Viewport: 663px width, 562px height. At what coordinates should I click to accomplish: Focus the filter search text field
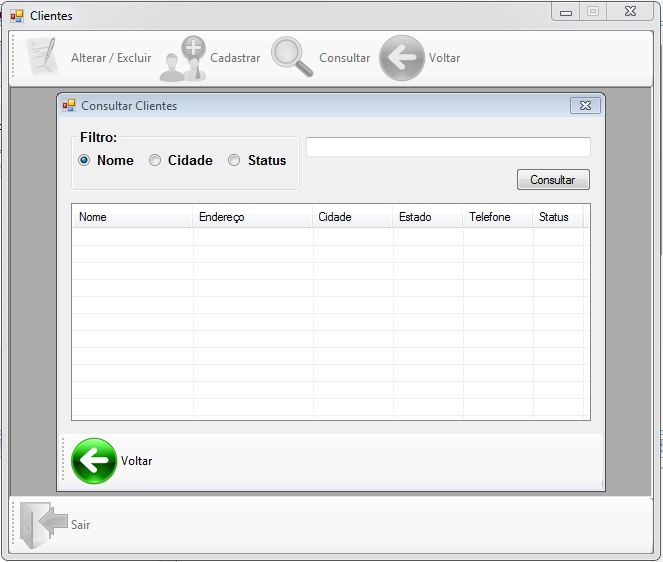pos(447,147)
